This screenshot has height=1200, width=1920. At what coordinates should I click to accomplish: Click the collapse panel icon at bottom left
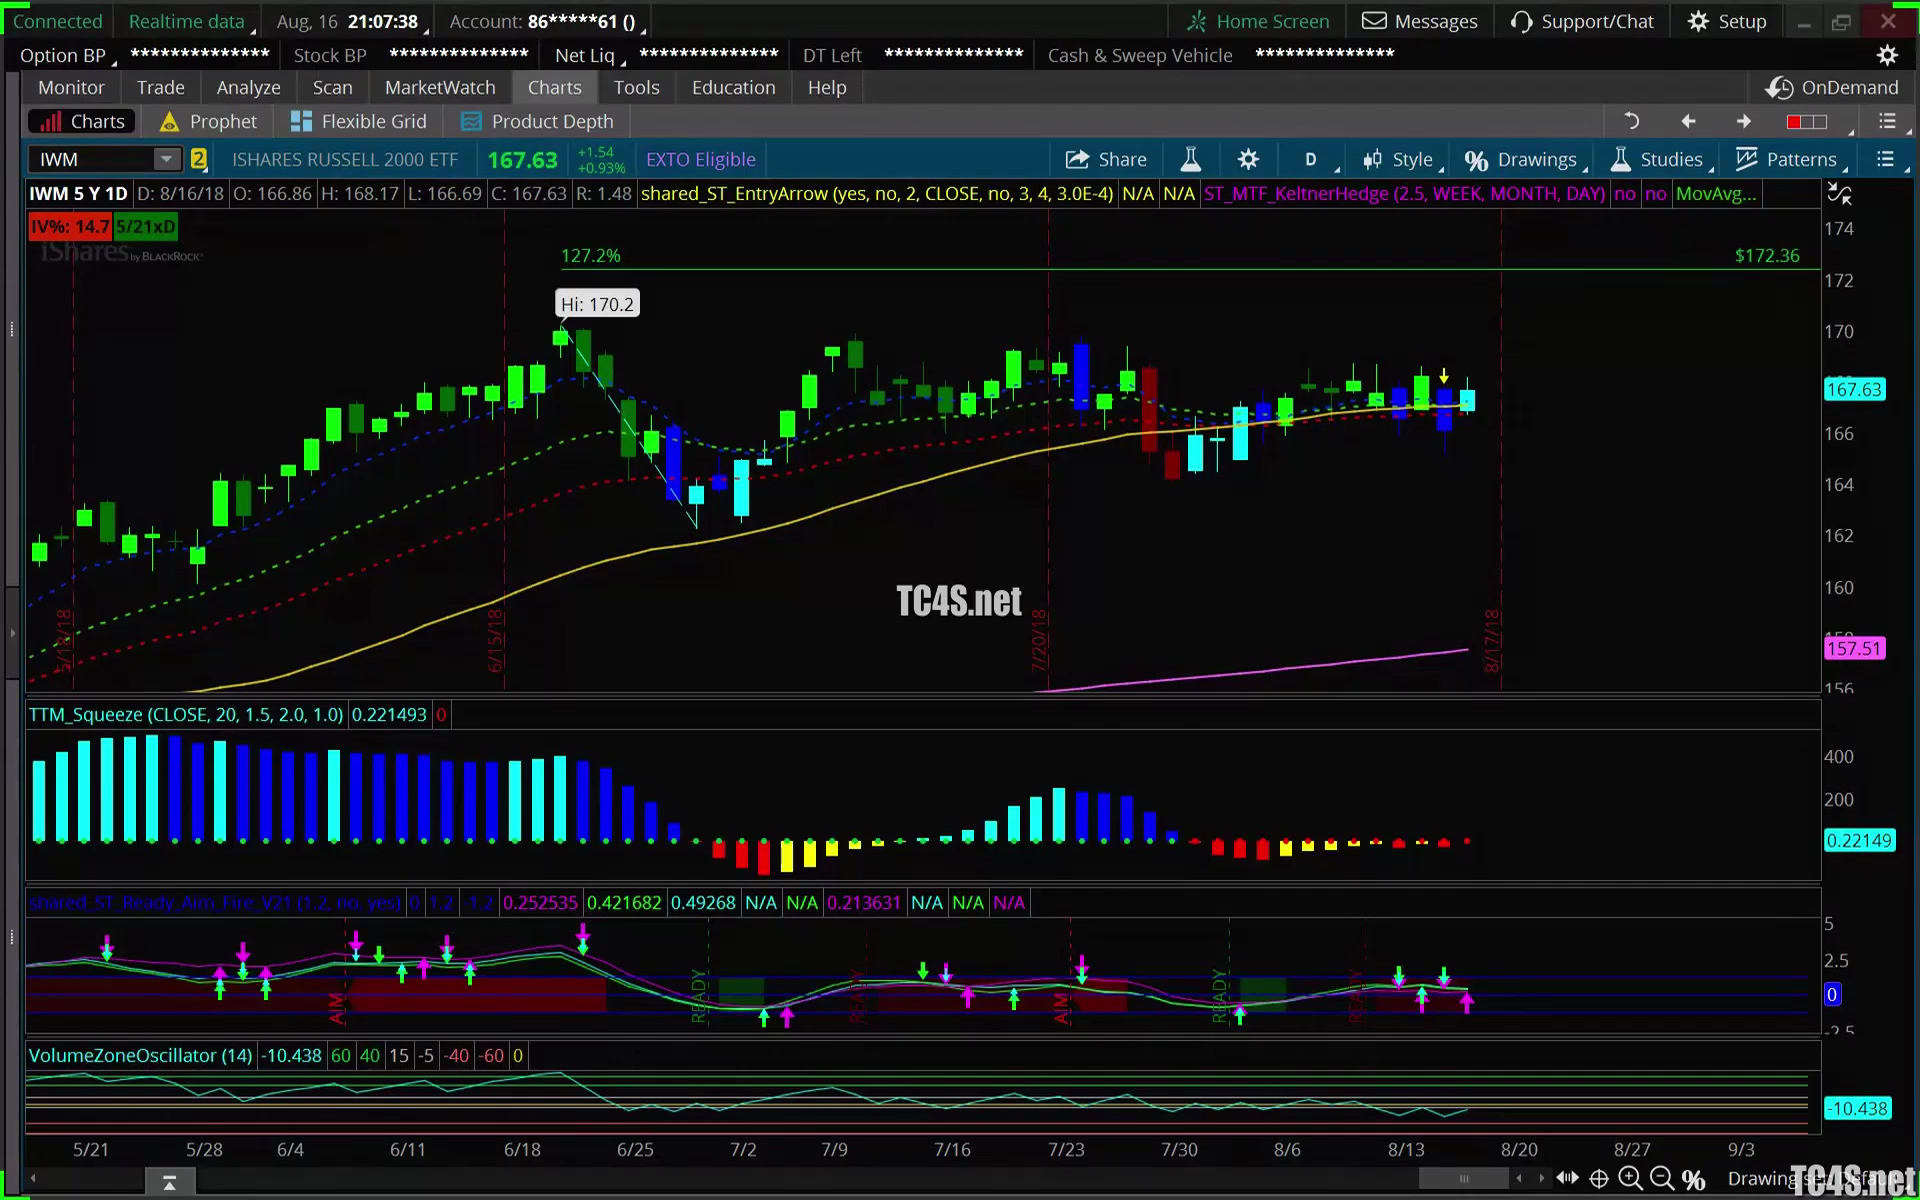click(169, 1182)
